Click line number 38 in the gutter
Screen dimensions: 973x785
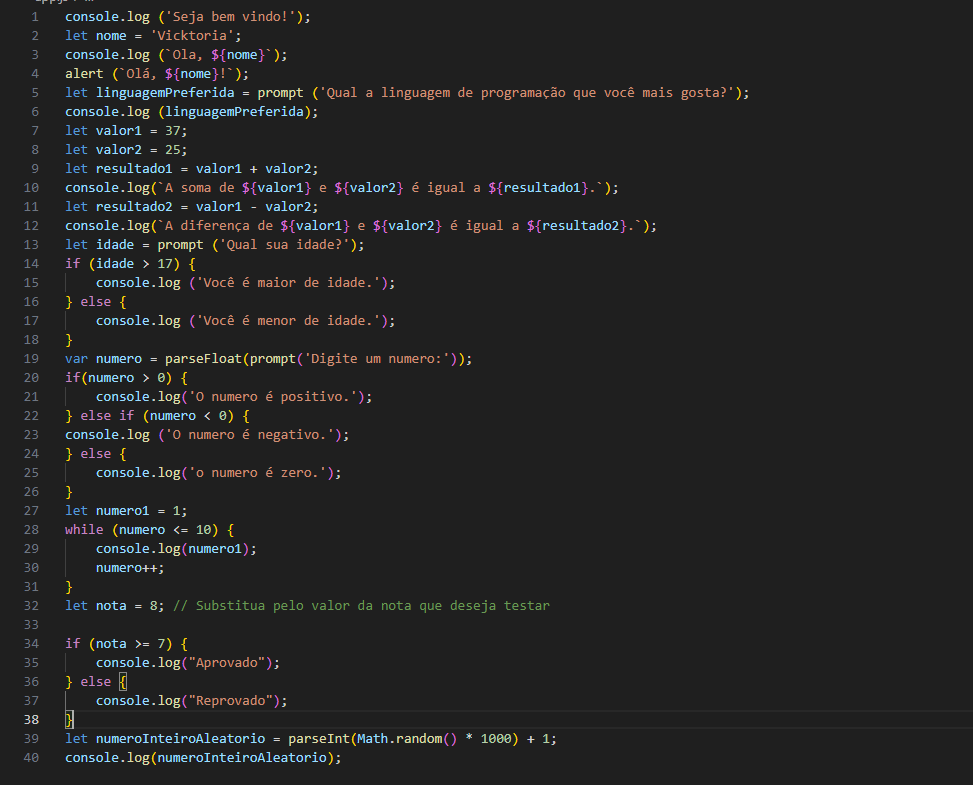pos(31,720)
